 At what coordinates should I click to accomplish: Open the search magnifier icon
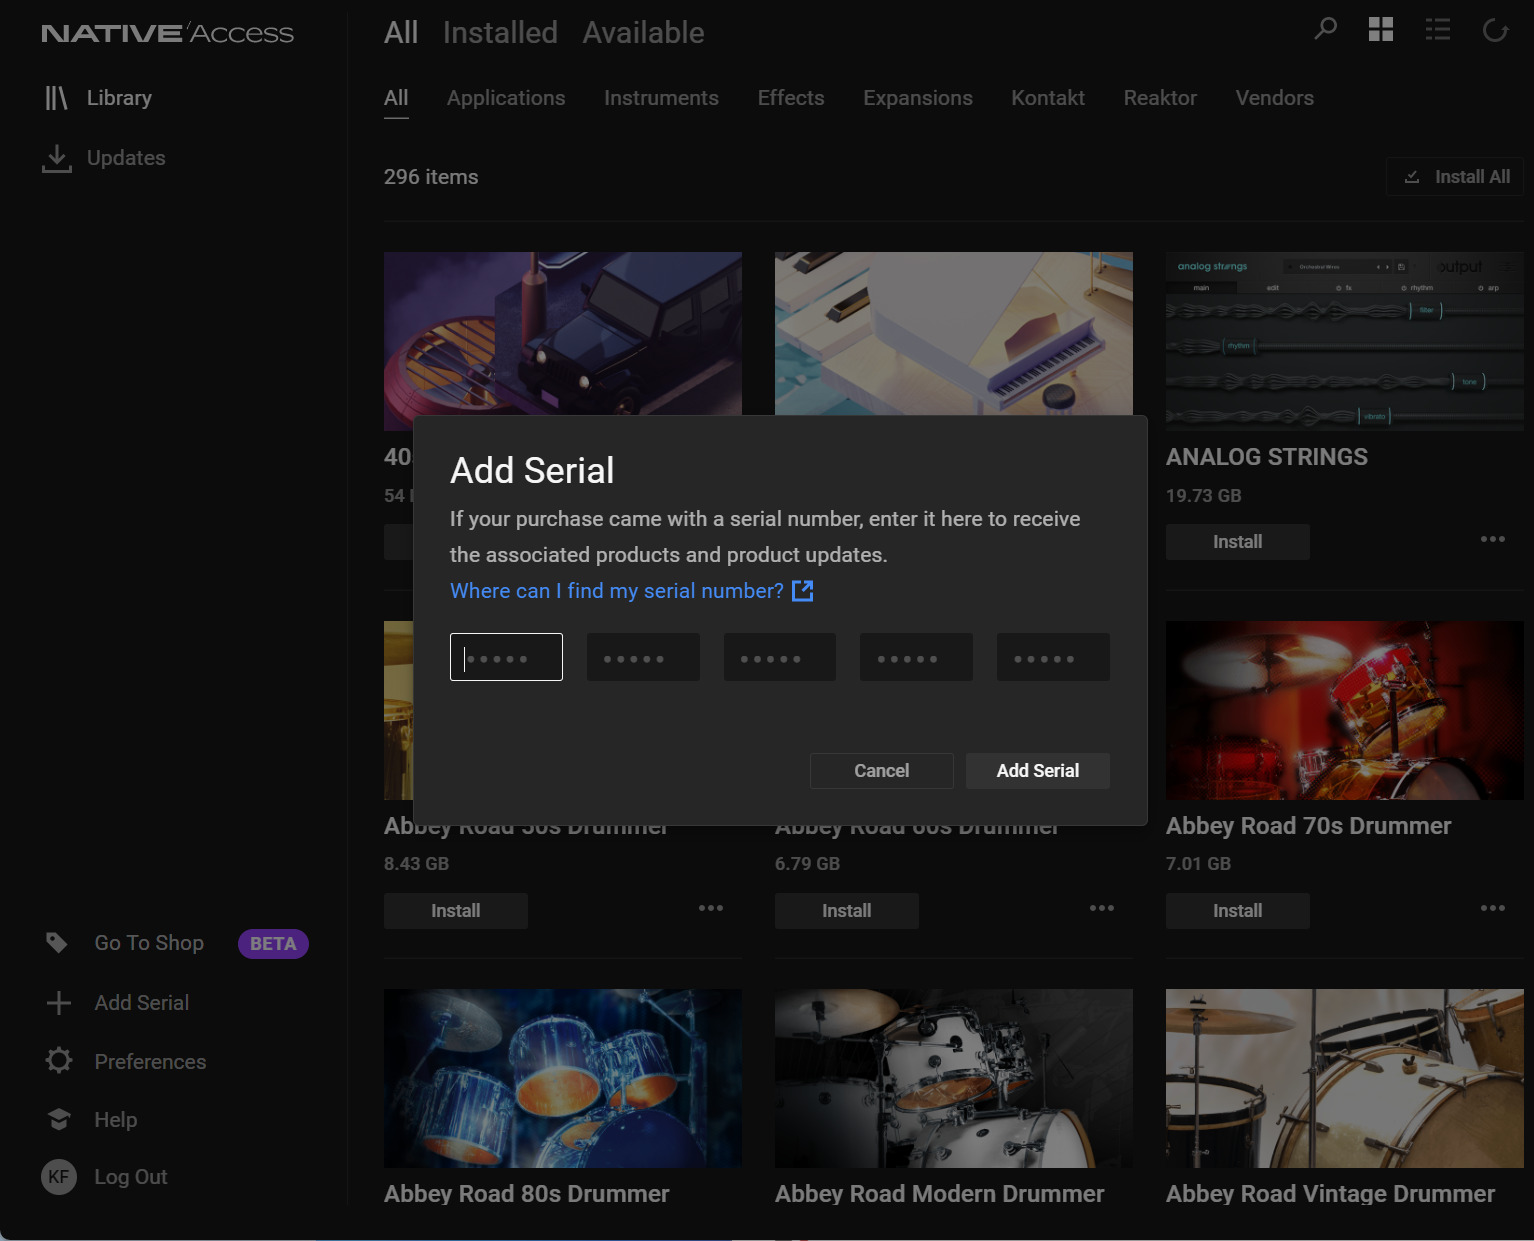tap(1325, 29)
